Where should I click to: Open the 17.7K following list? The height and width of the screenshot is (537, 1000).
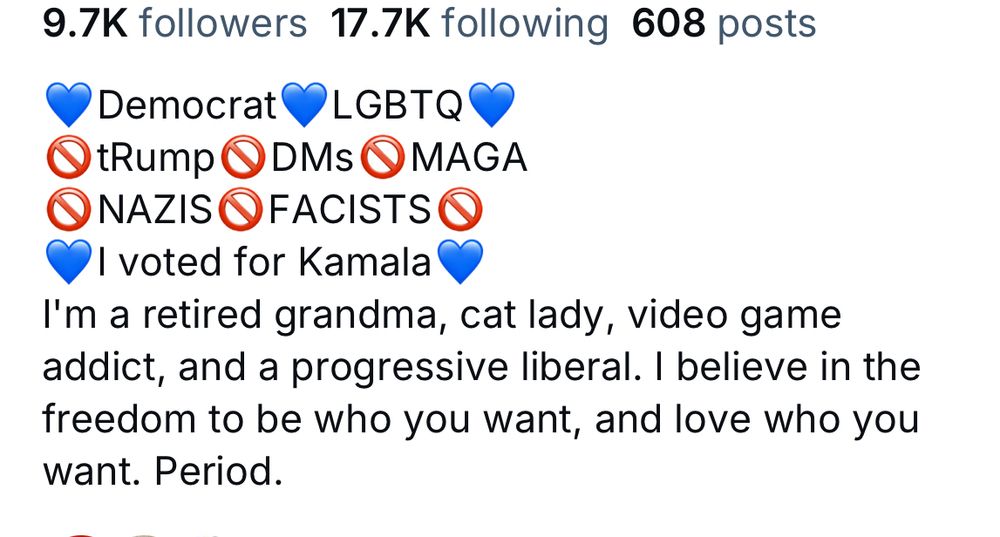[469, 24]
